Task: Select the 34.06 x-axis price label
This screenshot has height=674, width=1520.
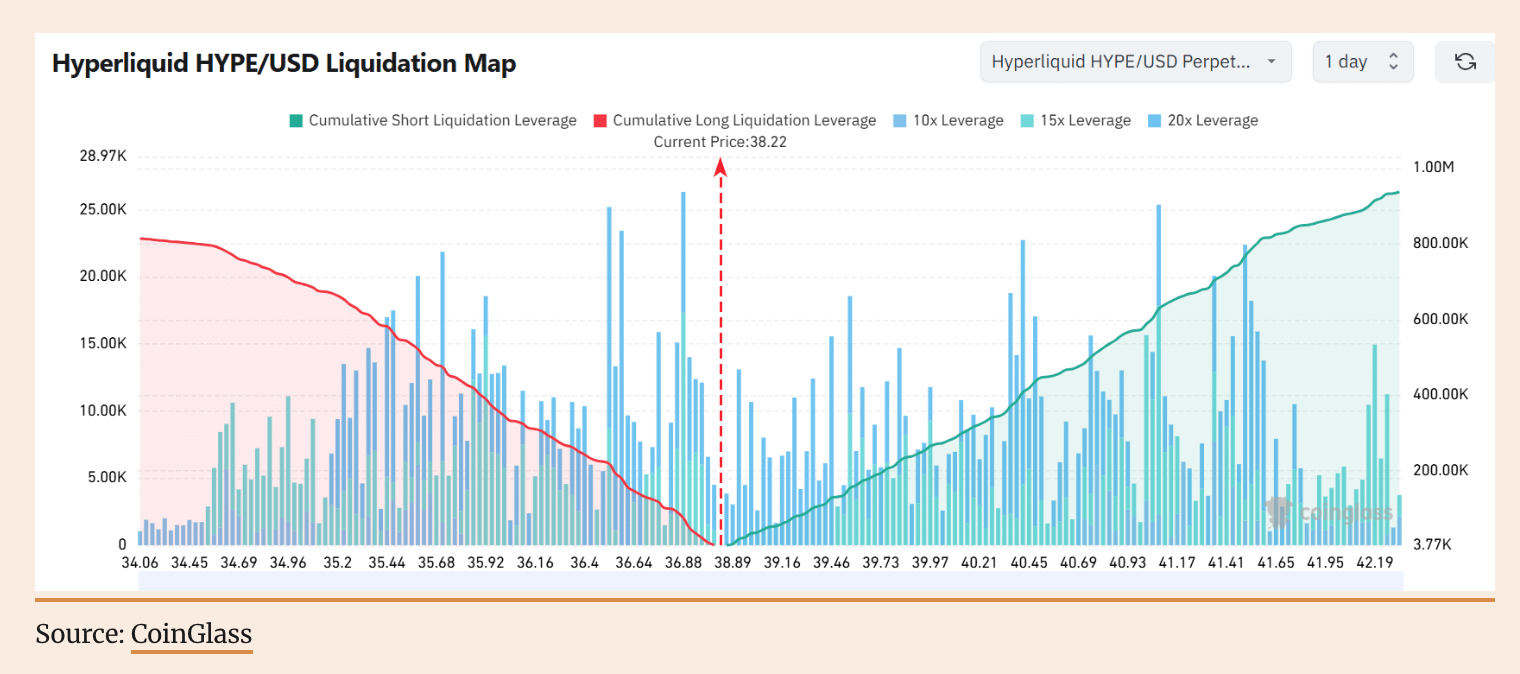Action: 140,563
